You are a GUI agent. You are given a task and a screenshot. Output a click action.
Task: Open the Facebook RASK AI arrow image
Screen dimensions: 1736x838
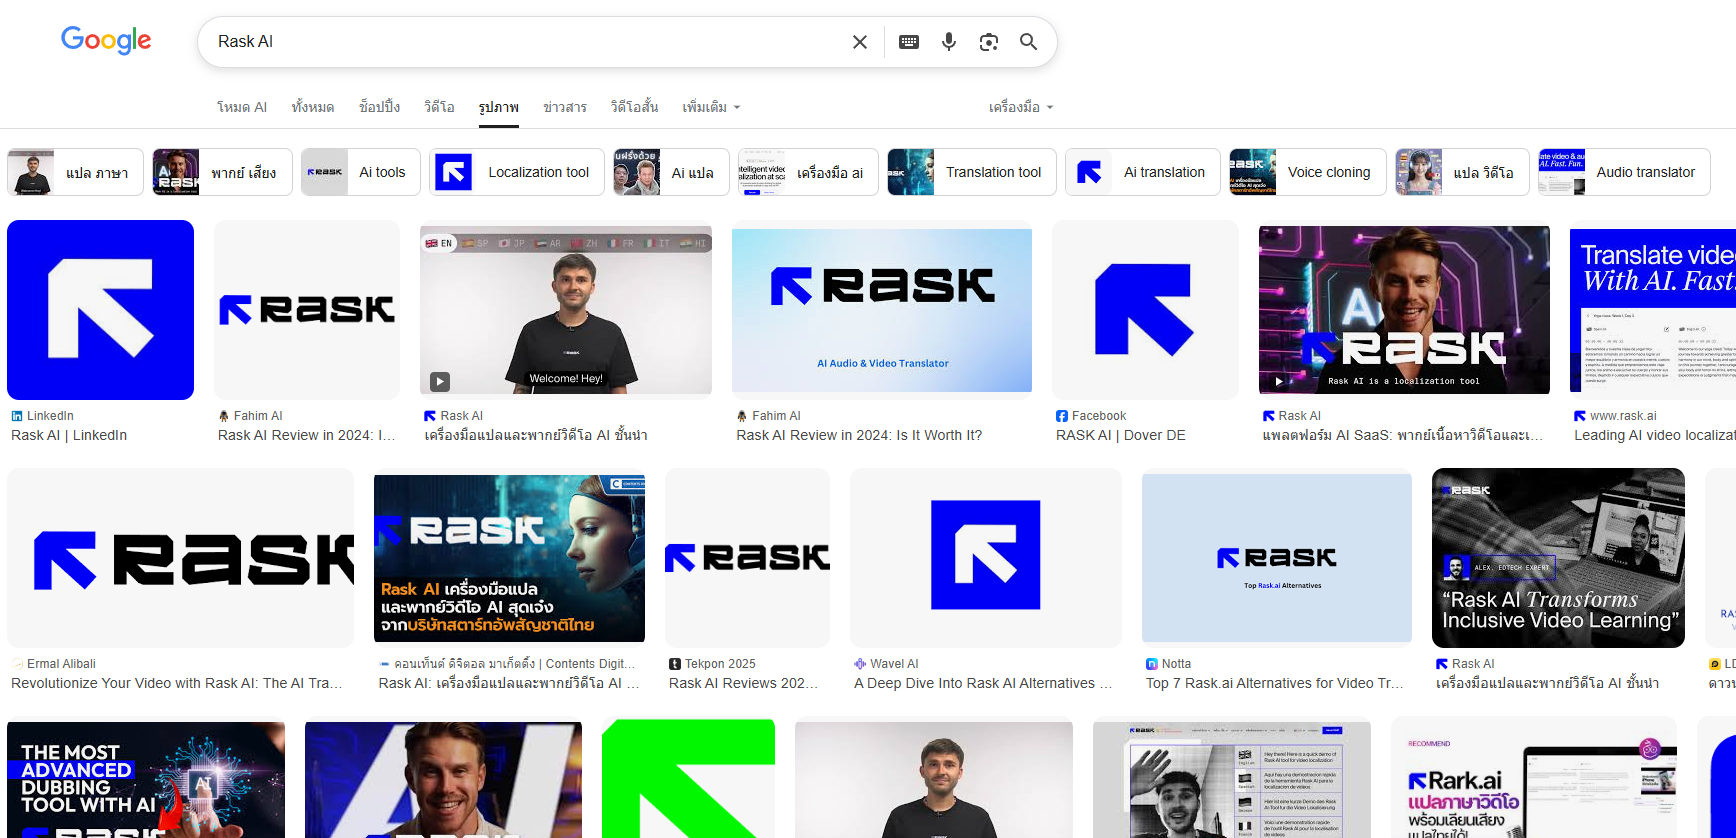[x=1145, y=310]
